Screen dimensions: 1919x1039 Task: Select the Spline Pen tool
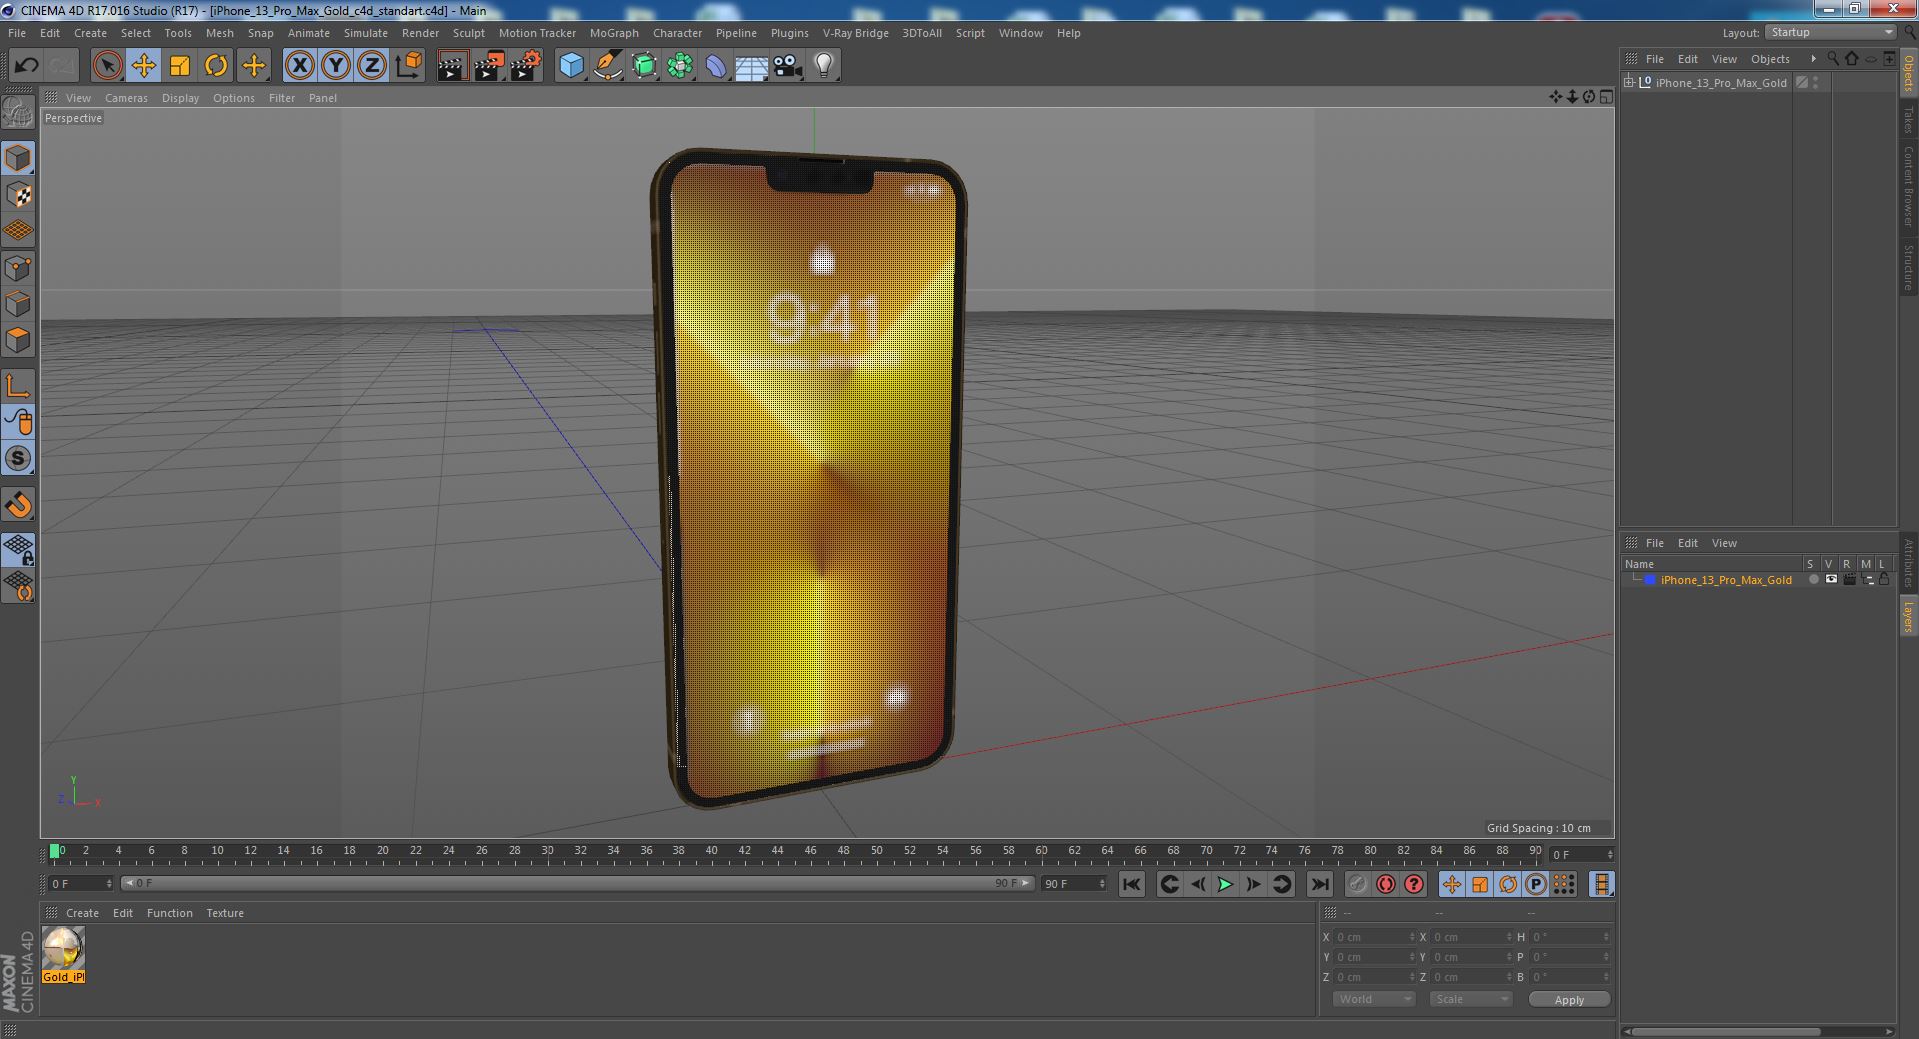click(x=608, y=66)
